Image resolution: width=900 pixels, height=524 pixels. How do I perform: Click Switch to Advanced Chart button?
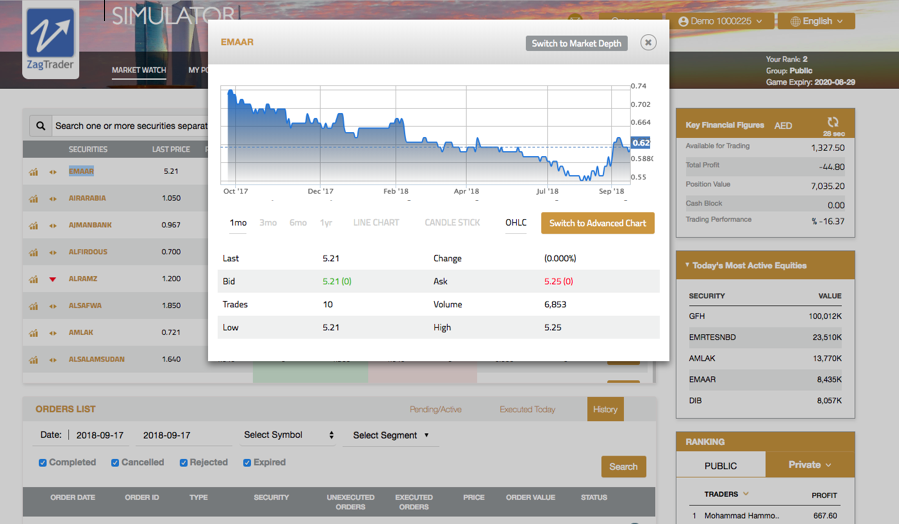point(598,223)
